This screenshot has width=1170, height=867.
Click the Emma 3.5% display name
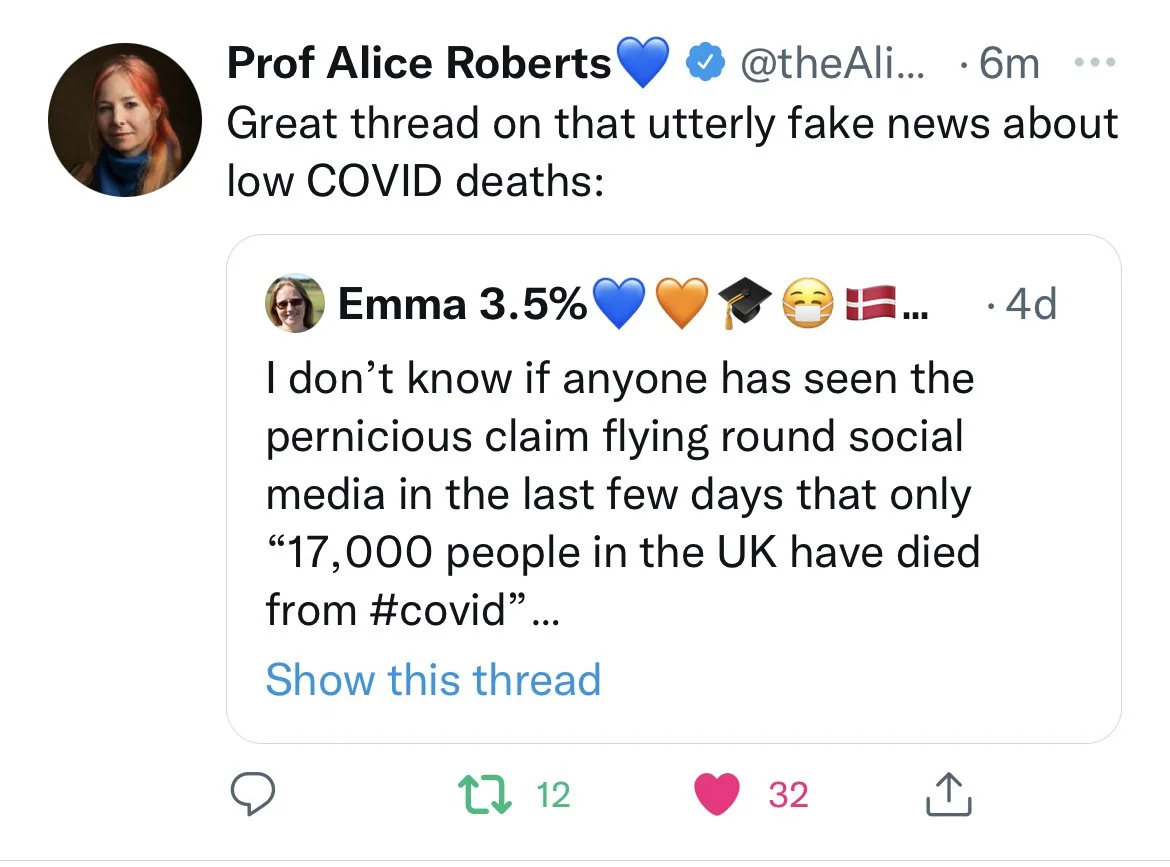(x=462, y=304)
